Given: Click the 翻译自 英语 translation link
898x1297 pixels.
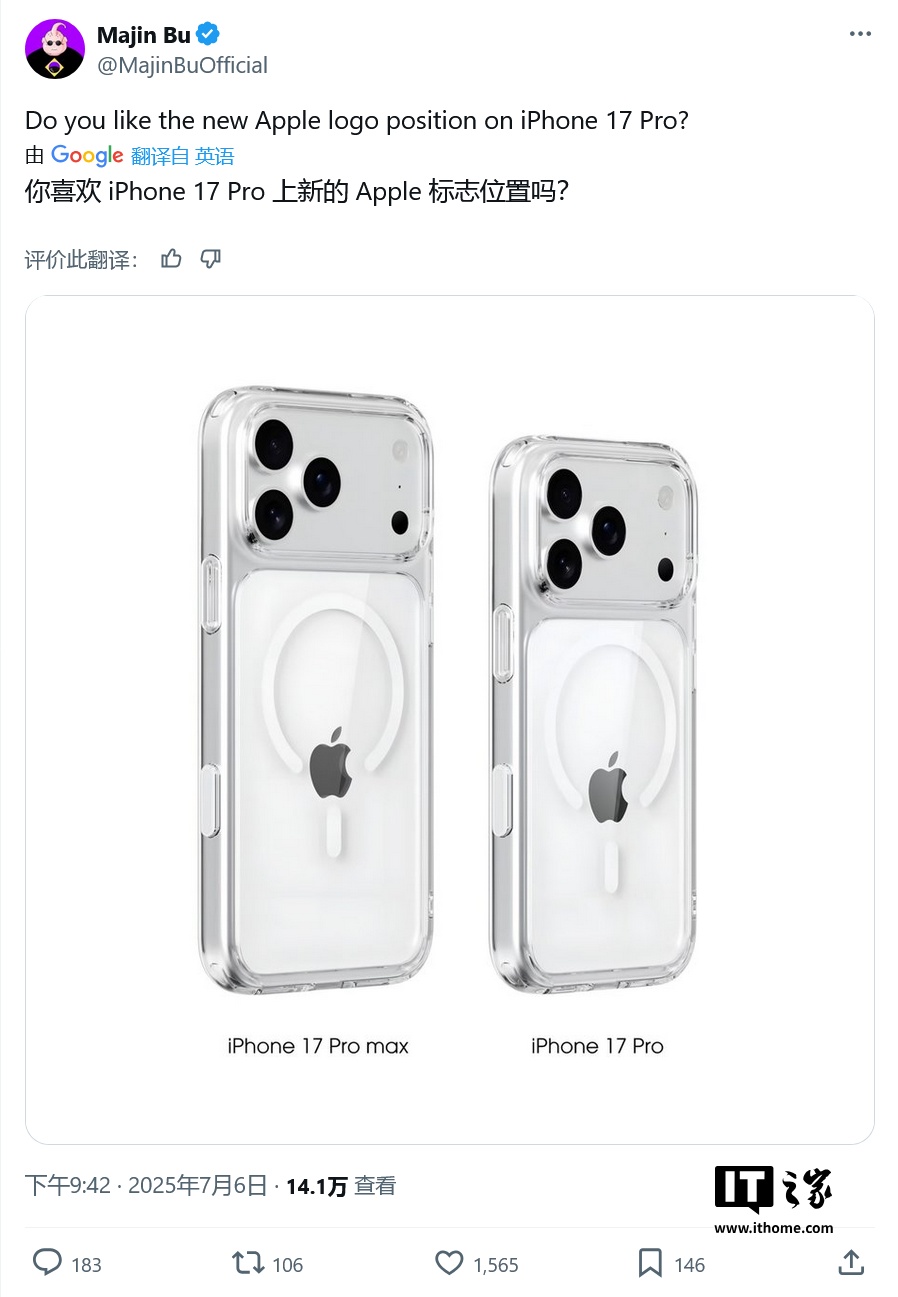Looking at the screenshot, I should (x=182, y=156).
